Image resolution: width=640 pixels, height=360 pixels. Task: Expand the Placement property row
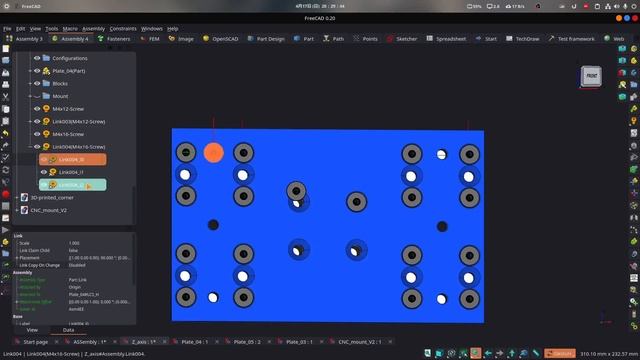17,258
